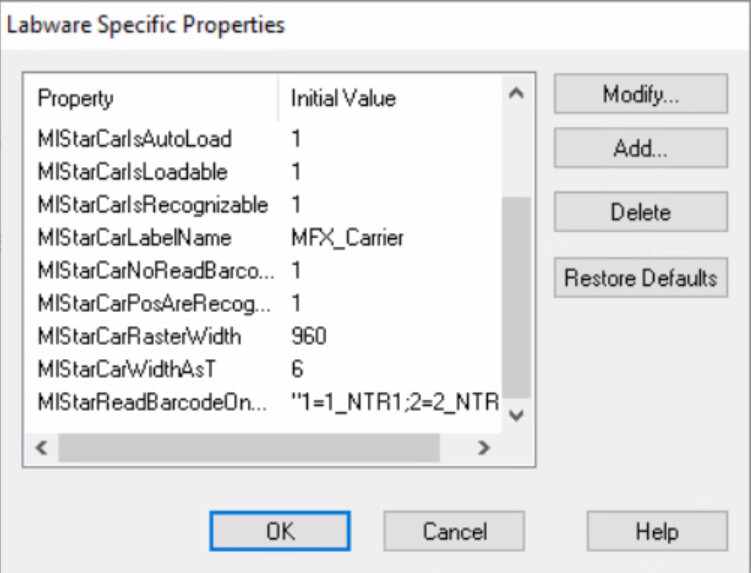Image resolution: width=751 pixels, height=573 pixels.
Task: Select the MlStarCarIsAutoLoad property row
Action: pos(262,139)
